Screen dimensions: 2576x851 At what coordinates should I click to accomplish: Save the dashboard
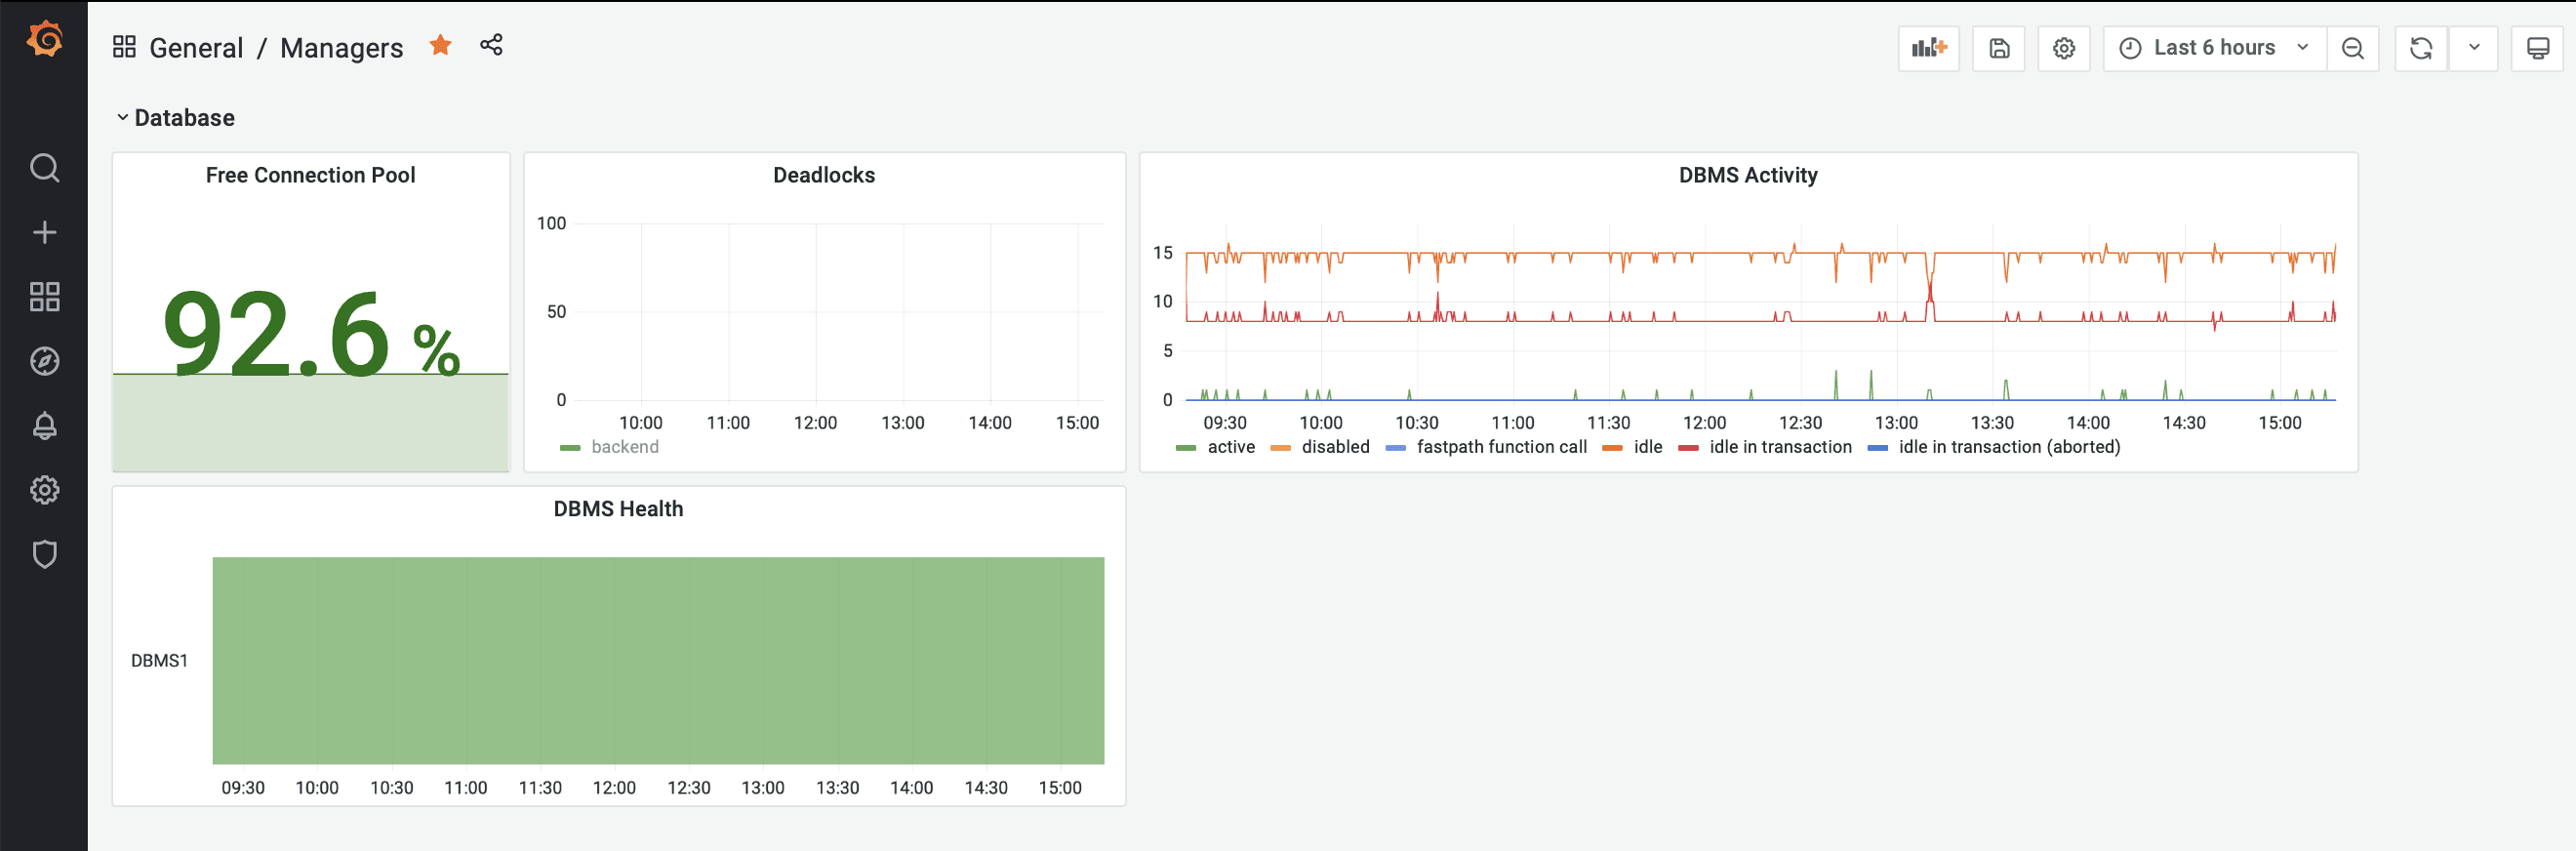[x=1998, y=48]
